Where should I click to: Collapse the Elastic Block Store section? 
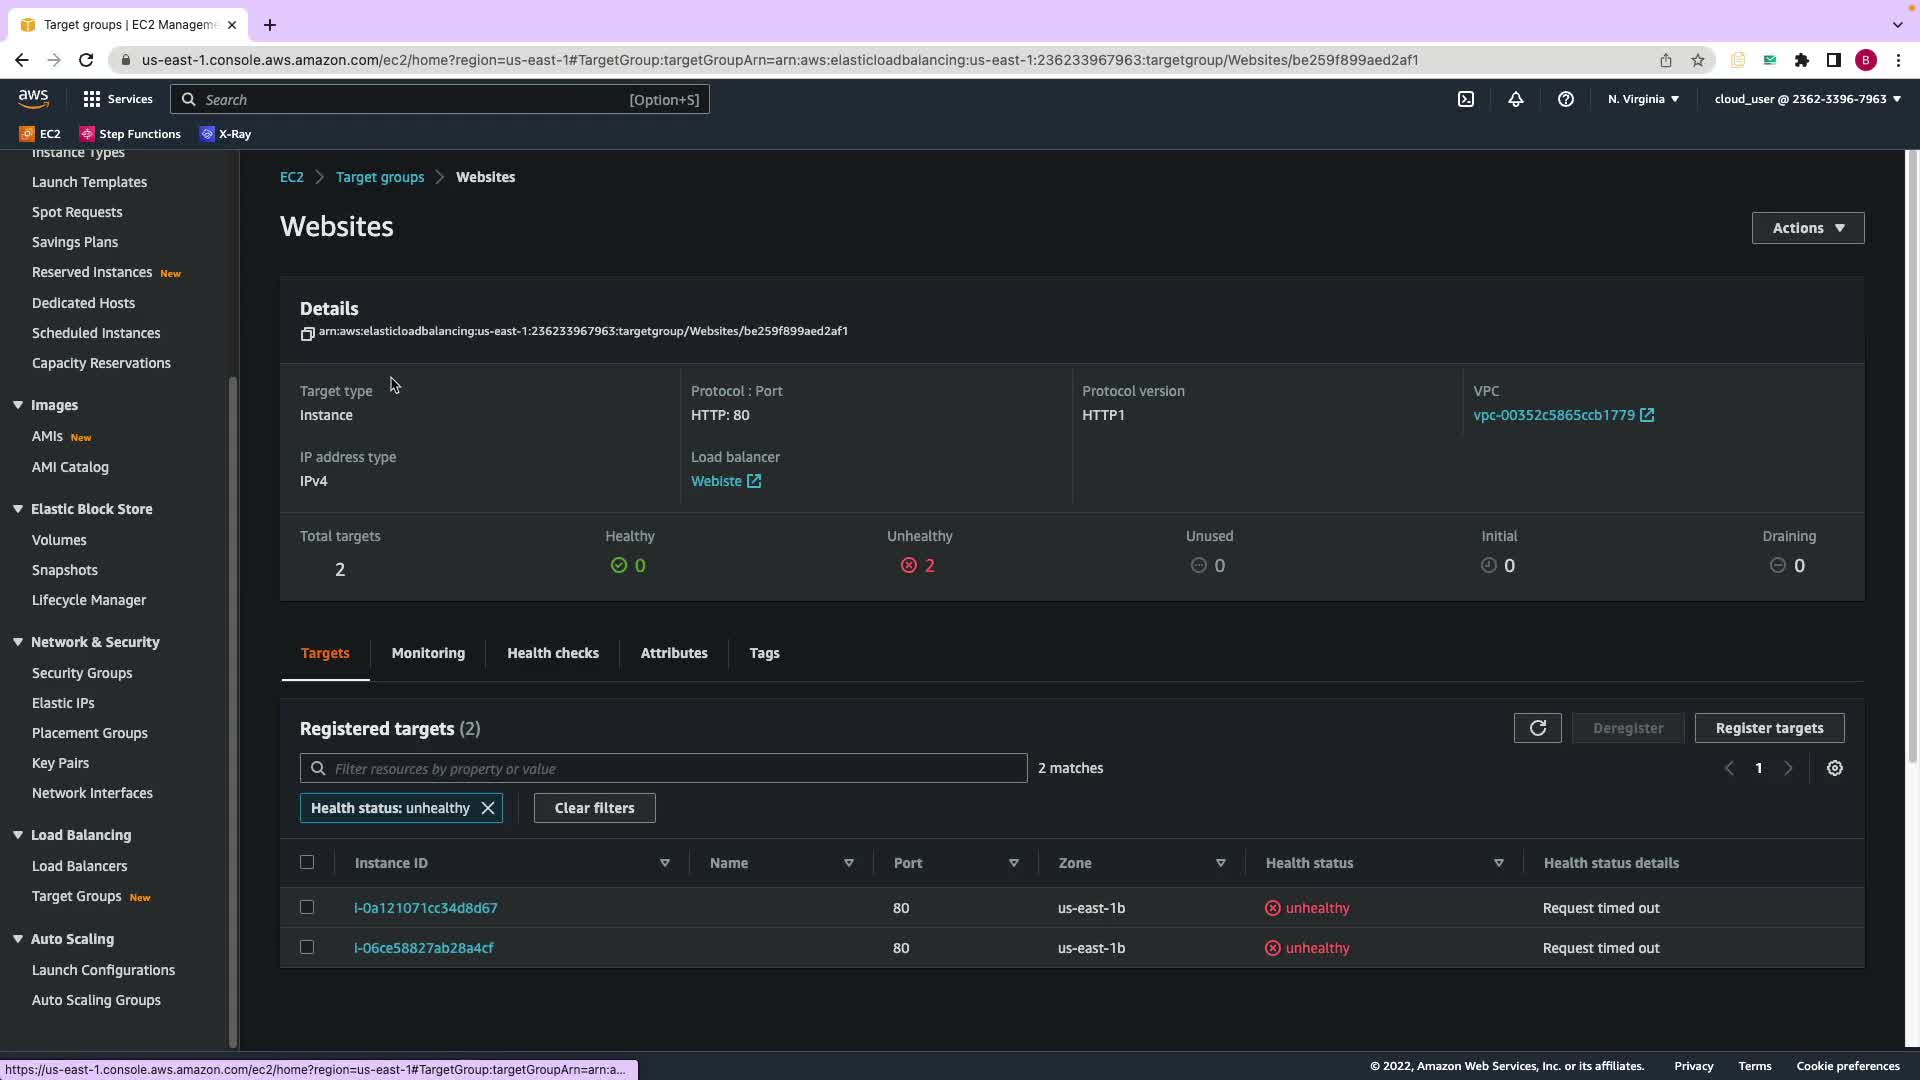coord(18,509)
